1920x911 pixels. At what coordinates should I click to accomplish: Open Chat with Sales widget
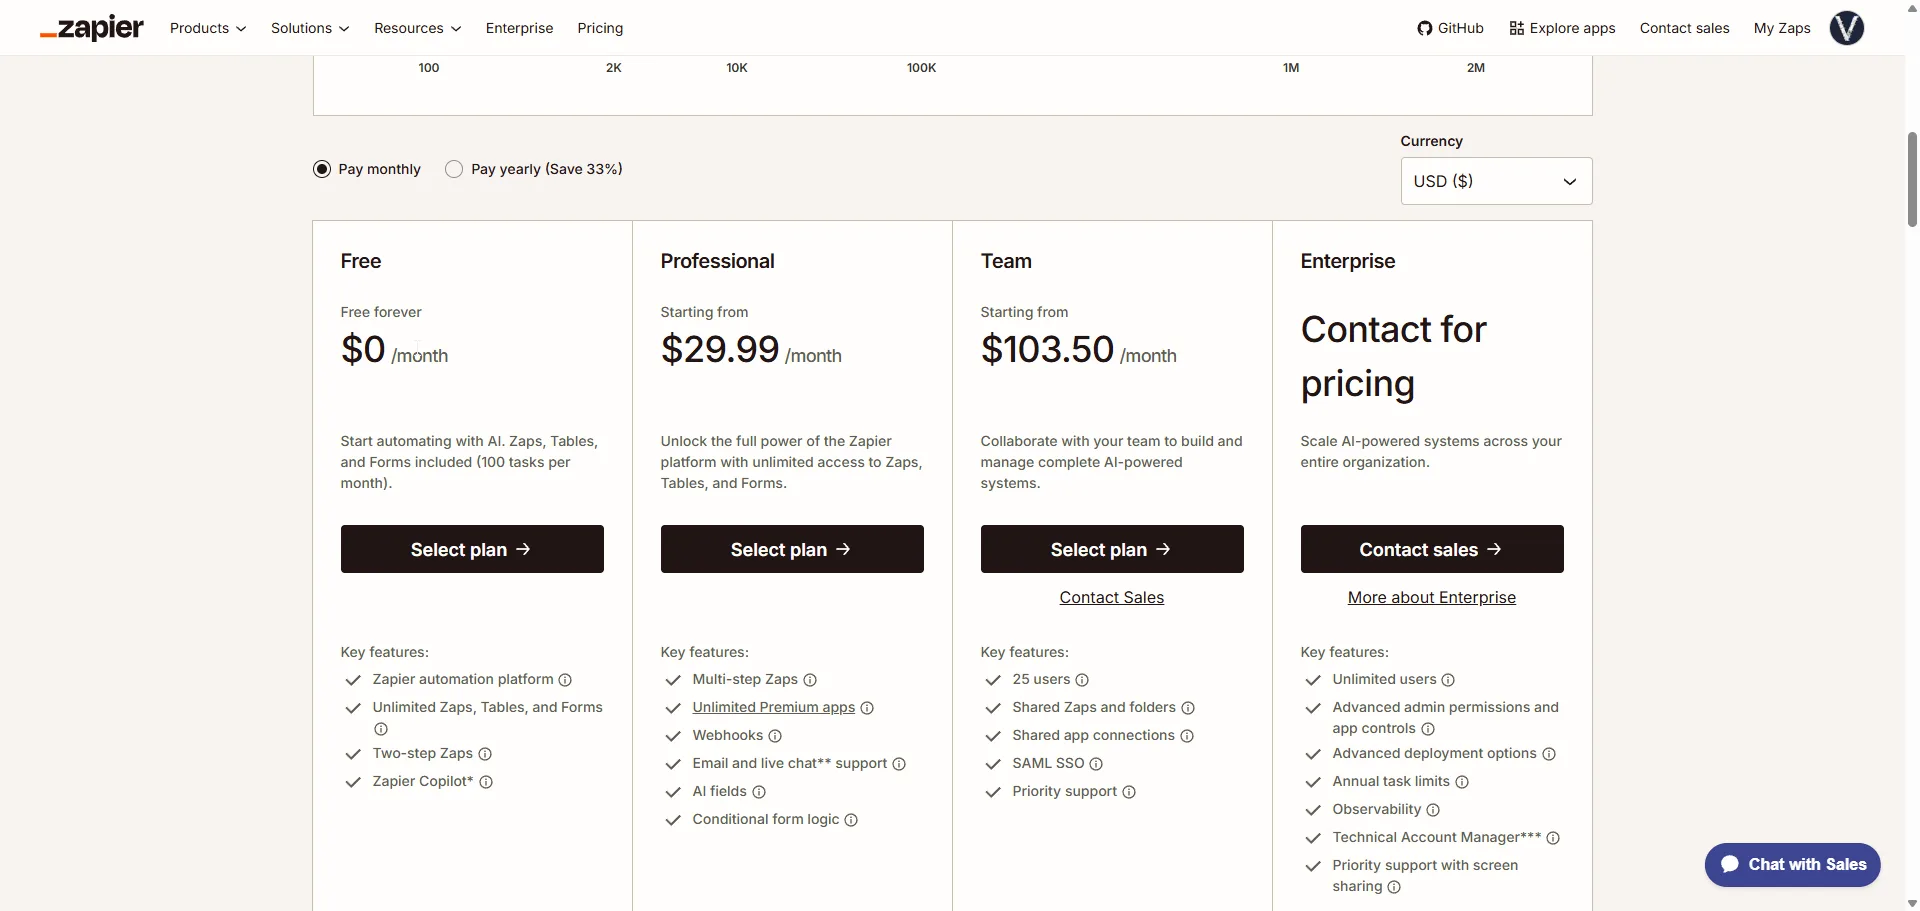1792,865
